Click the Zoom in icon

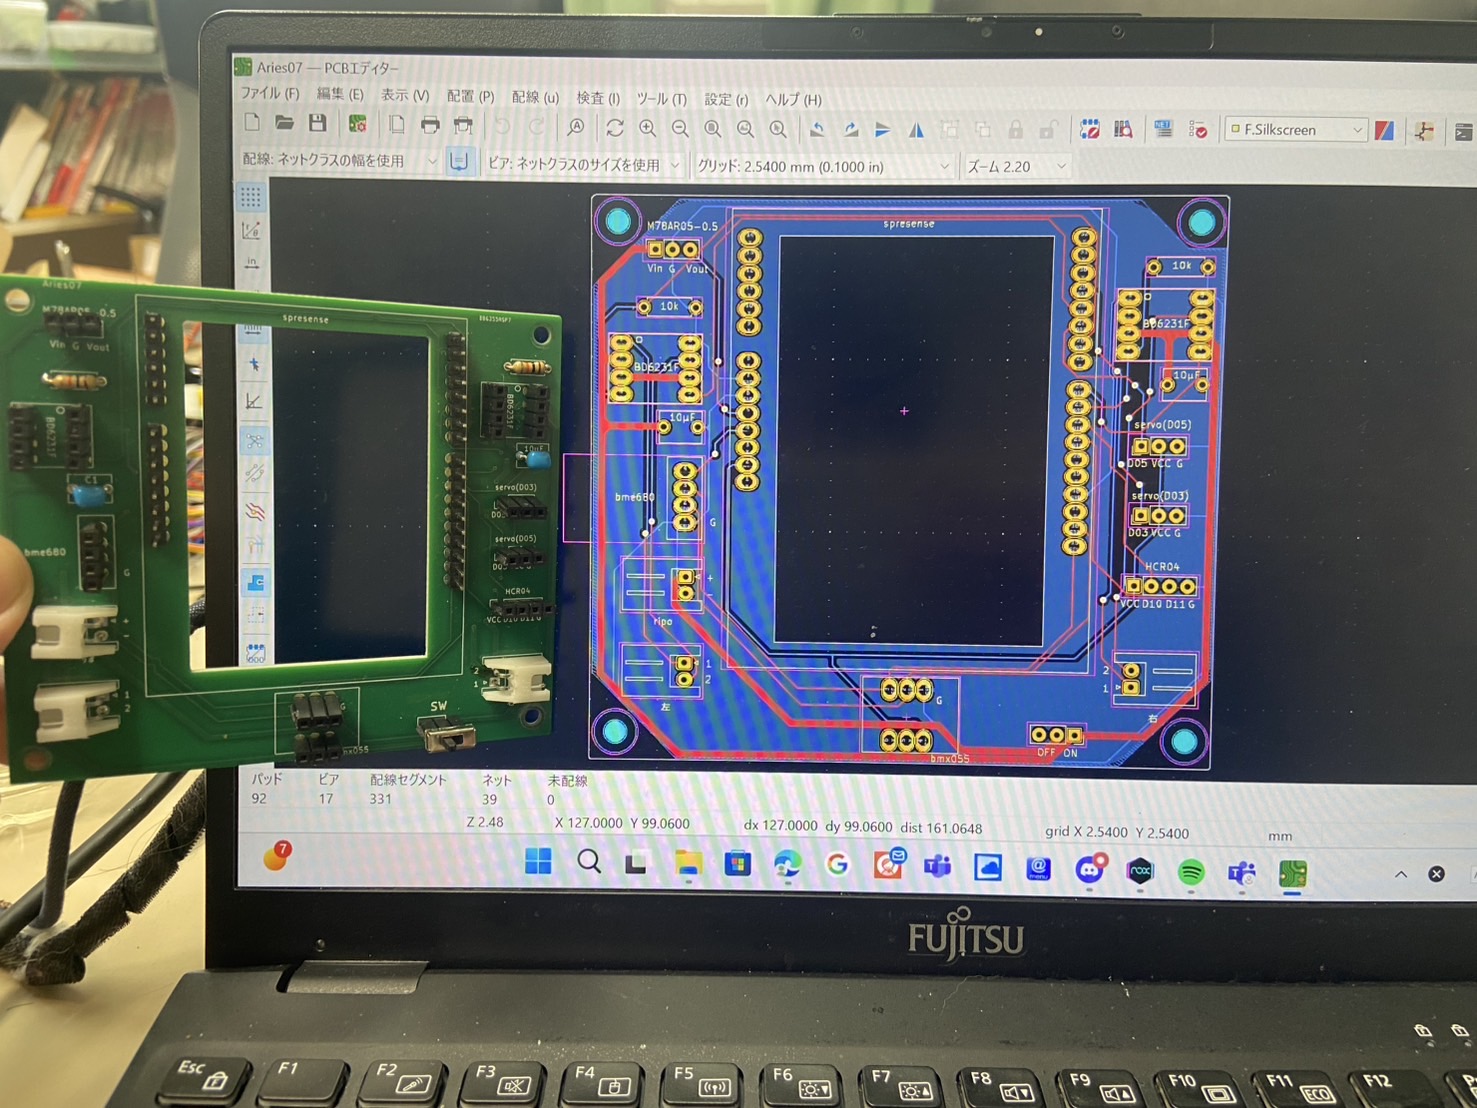pyautogui.click(x=648, y=128)
